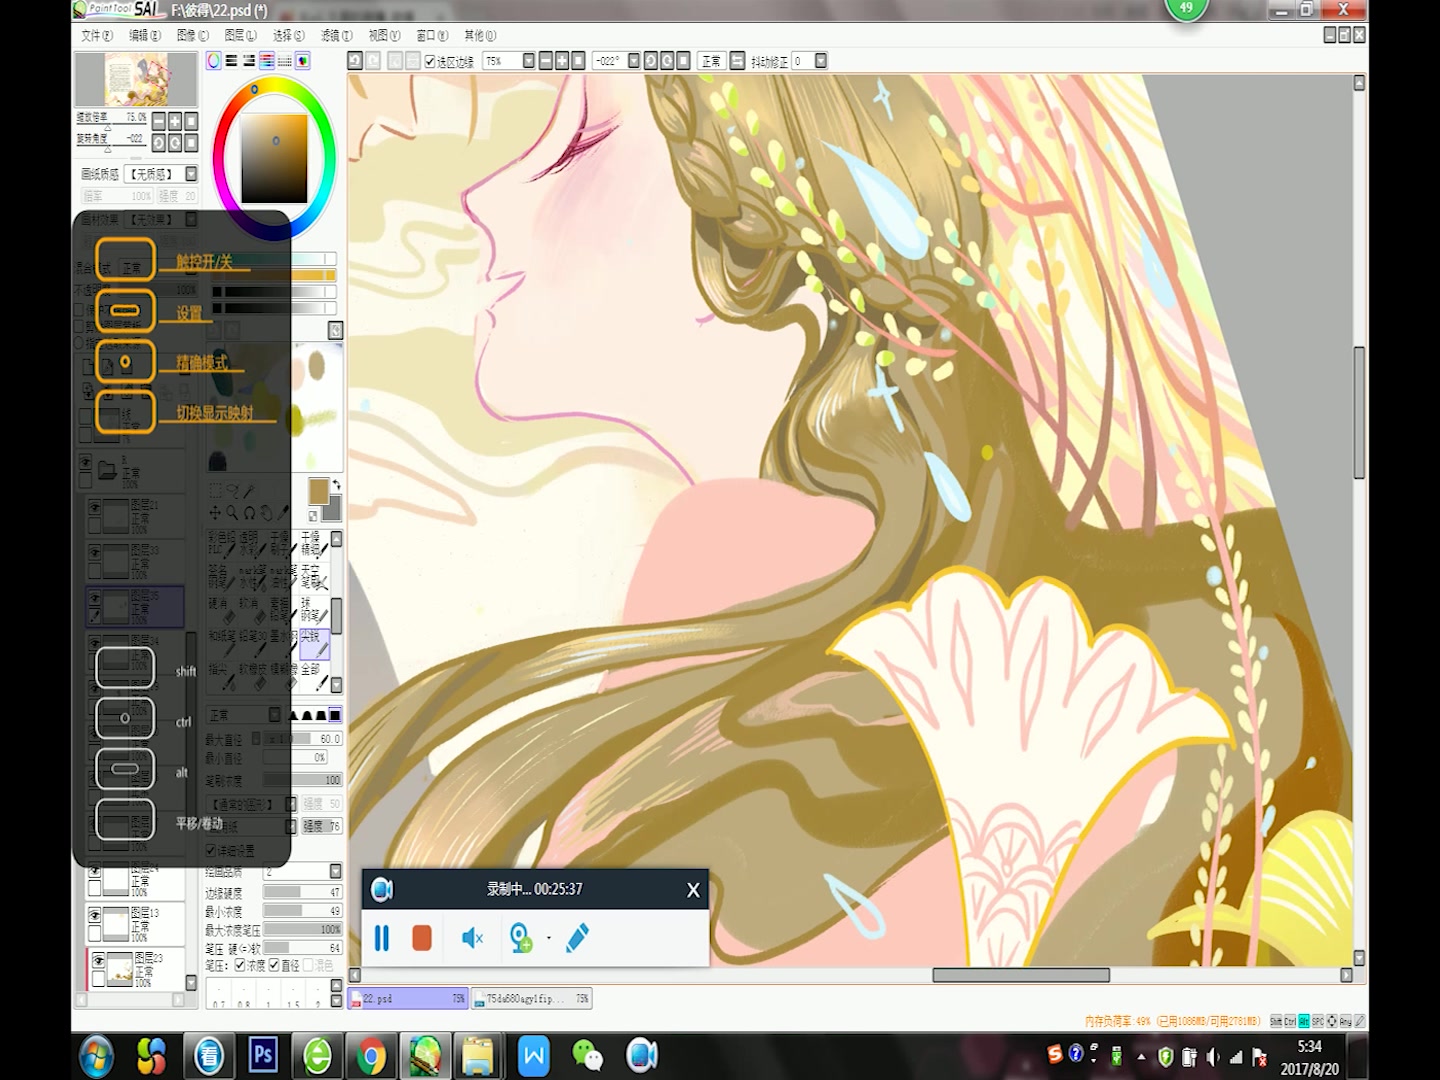This screenshot has width=1440, height=1080.
Task: Adjust the 边缘硬度 slider
Action: [x=302, y=892]
